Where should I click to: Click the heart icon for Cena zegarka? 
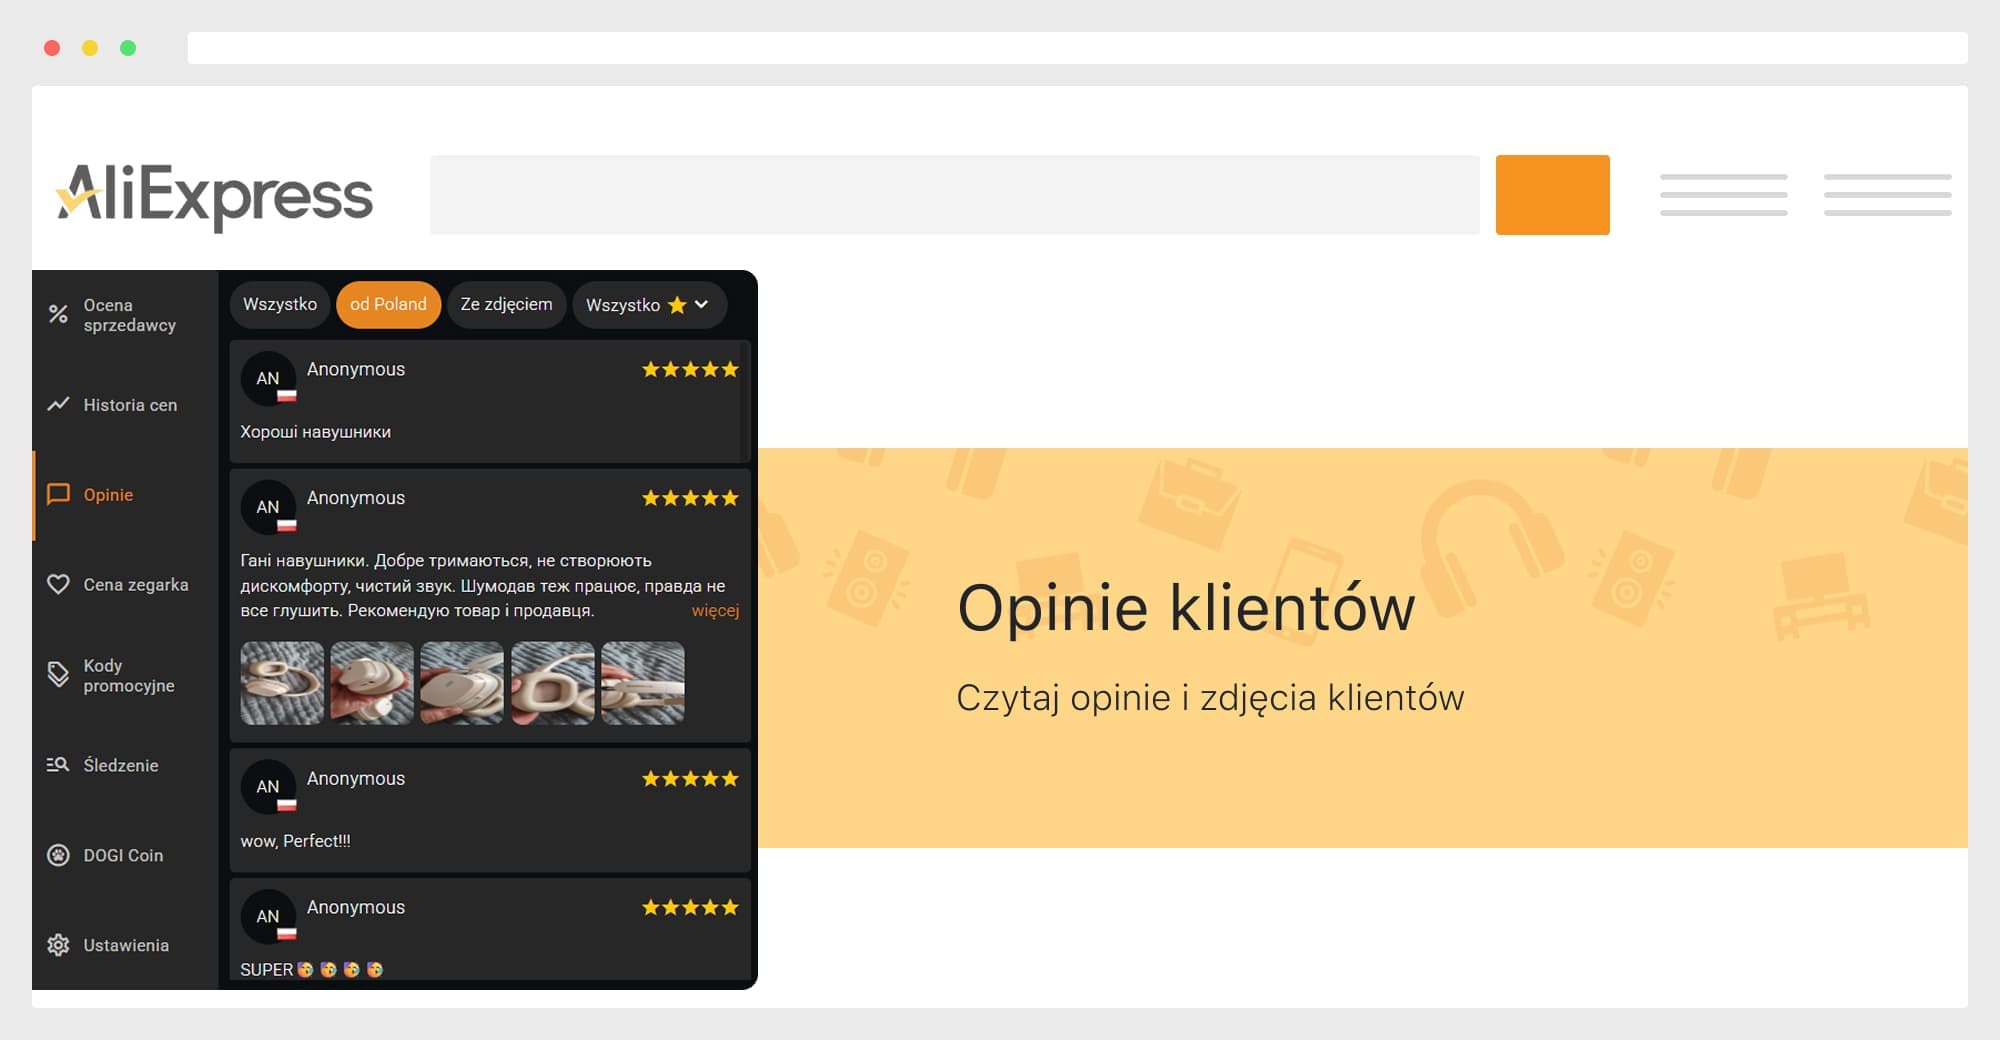tap(58, 584)
